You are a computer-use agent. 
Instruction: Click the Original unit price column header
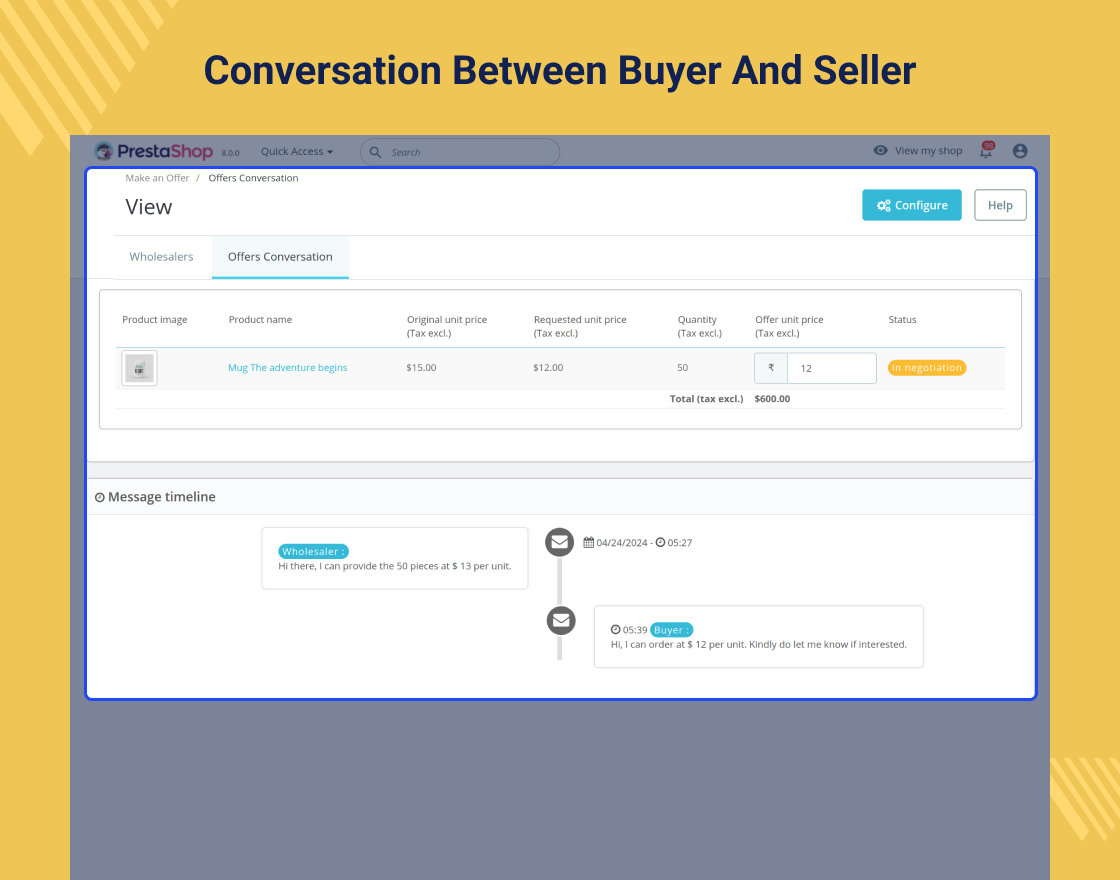click(447, 326)
